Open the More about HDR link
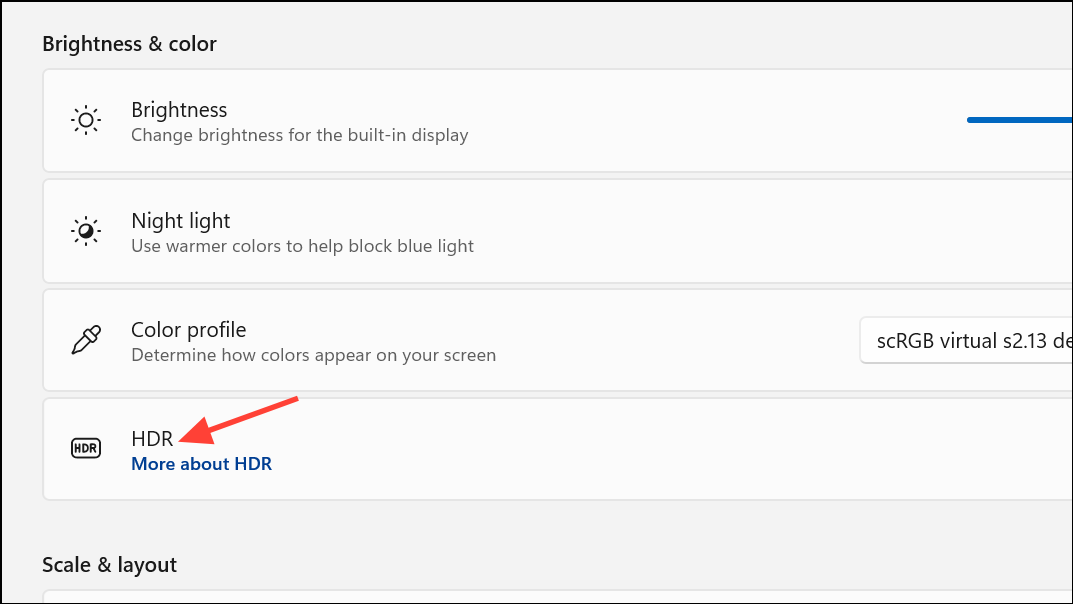The image size is (1073, 604). pyautogui.click(x=201, y=464)
